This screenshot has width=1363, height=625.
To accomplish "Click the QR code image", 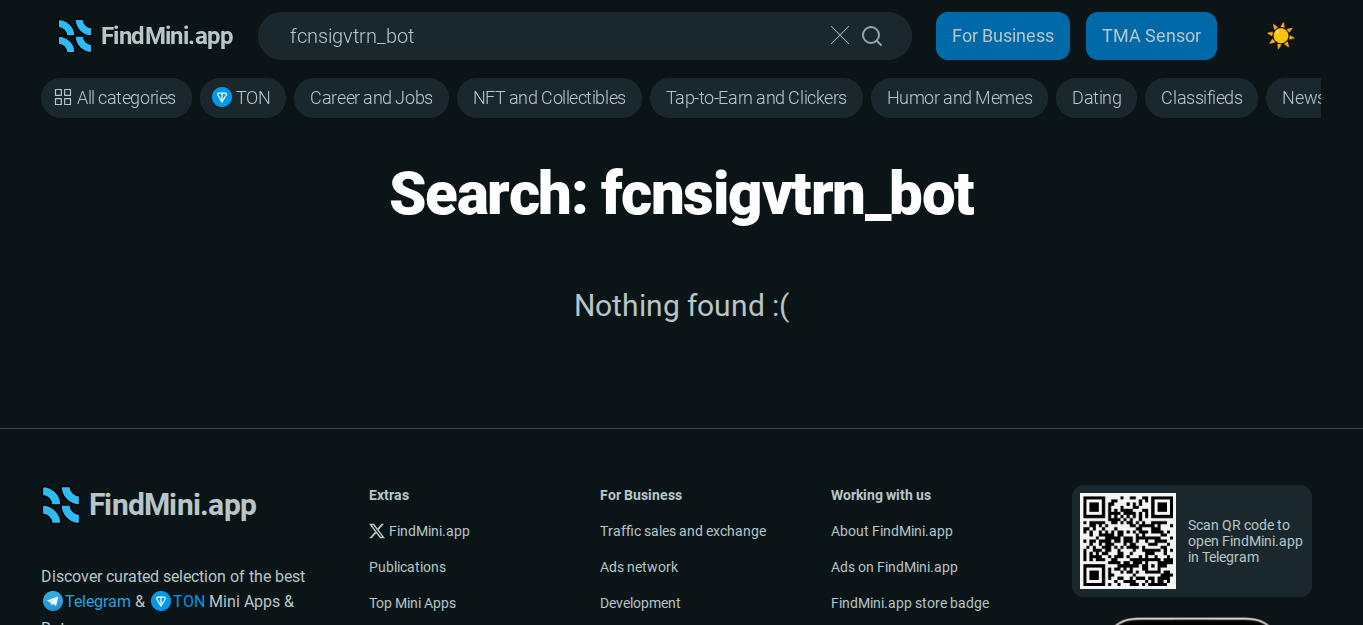I will (x=1128, y=541).
